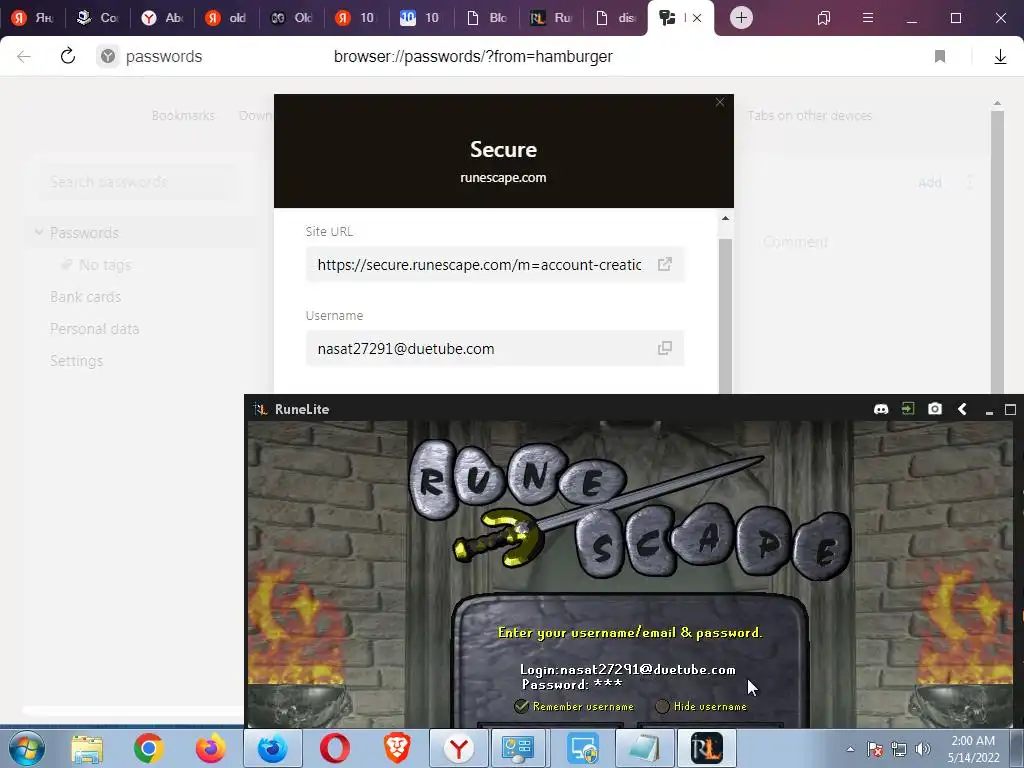Toggle the Hide username checkbox in RuneLite

click(662, 706)
